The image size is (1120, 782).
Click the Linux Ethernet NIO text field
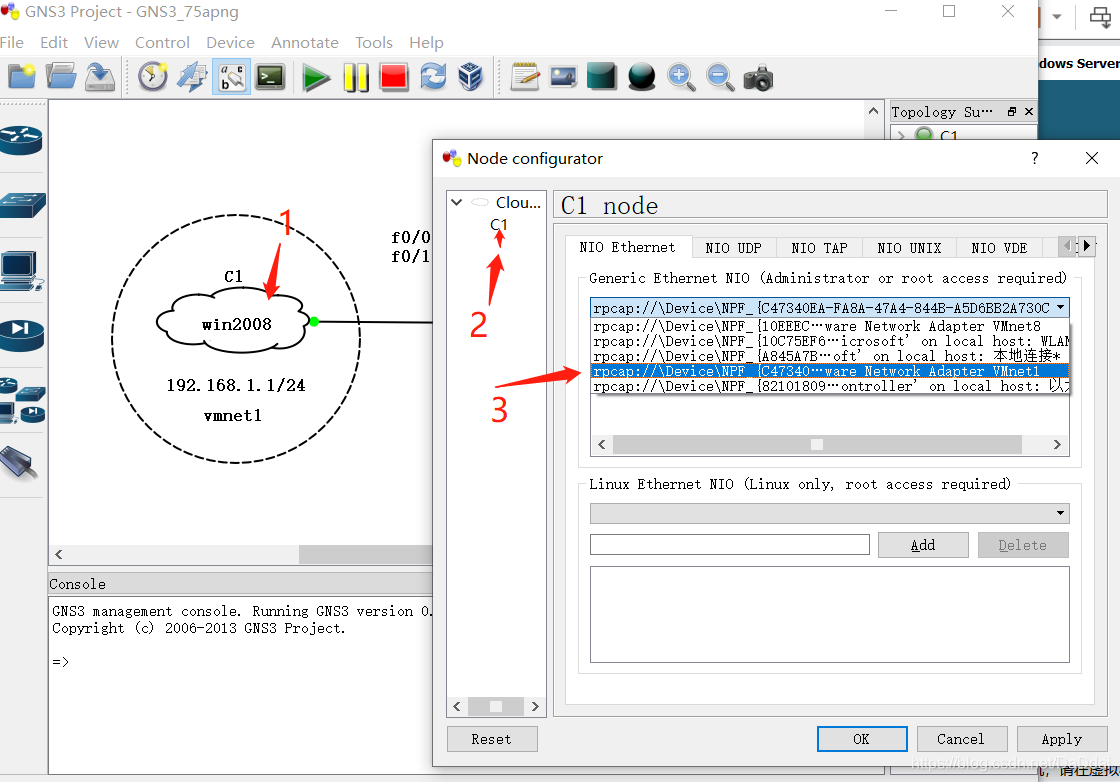(729, 544)
